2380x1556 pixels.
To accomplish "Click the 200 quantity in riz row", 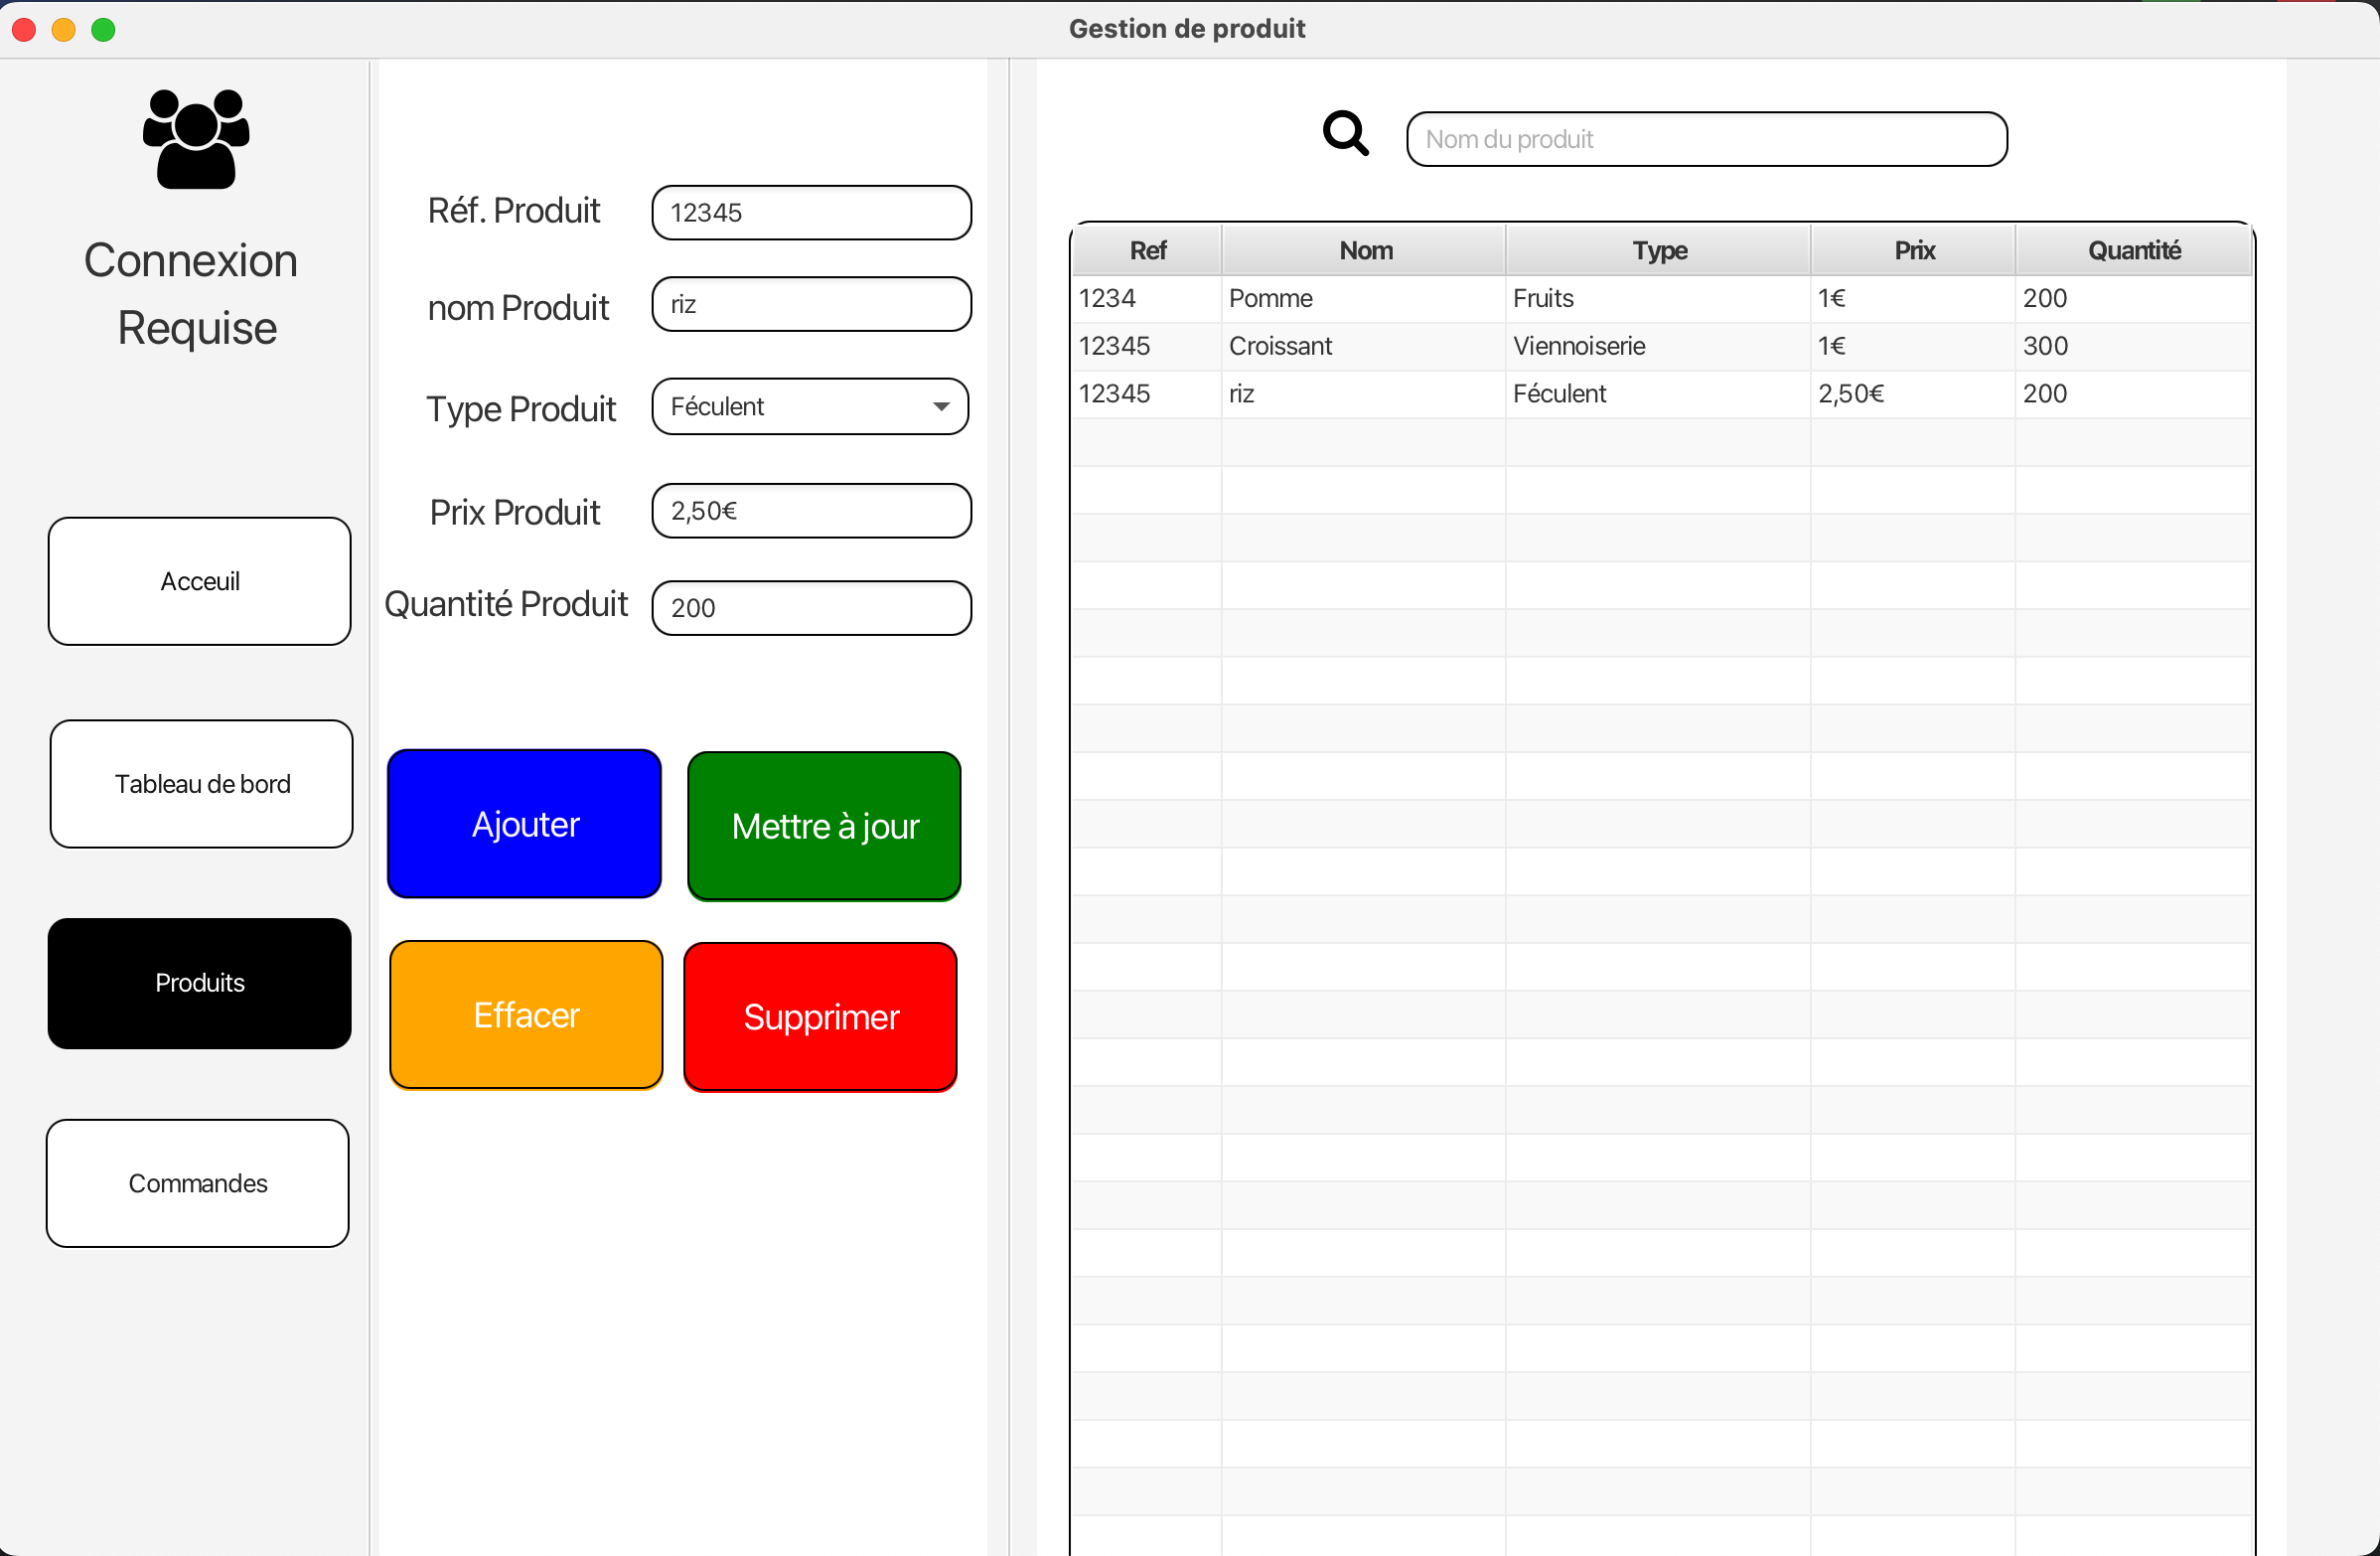I will [x=2134, y=394].
